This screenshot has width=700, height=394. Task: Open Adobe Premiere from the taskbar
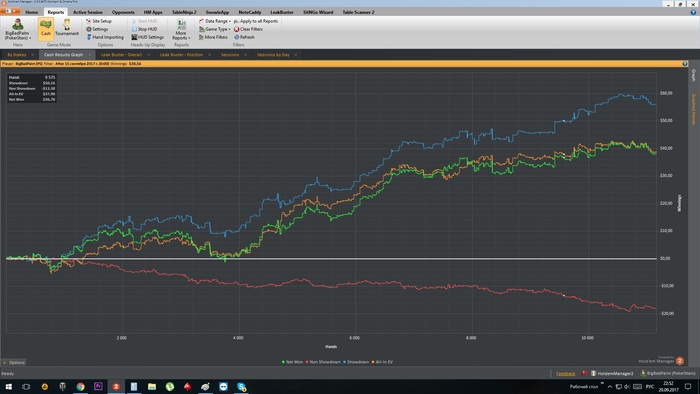point(98,386)
